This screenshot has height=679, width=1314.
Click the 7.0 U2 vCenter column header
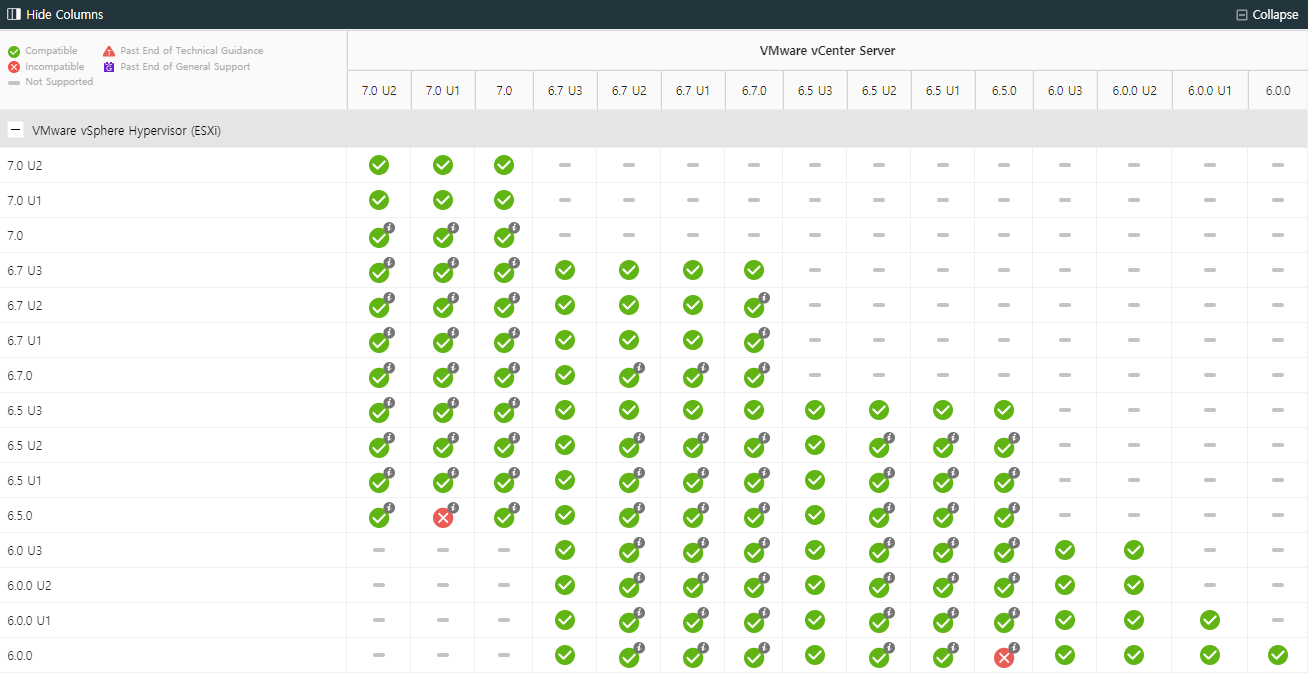(379, 90)
